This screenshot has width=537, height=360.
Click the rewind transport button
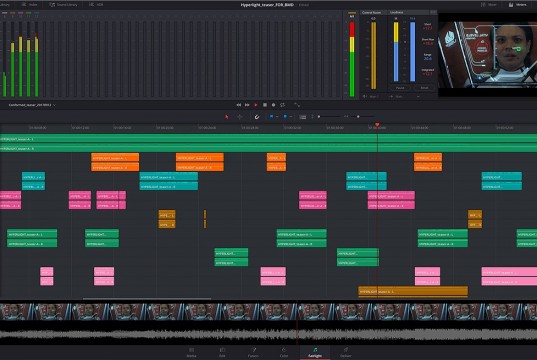[x=239, y=105]
